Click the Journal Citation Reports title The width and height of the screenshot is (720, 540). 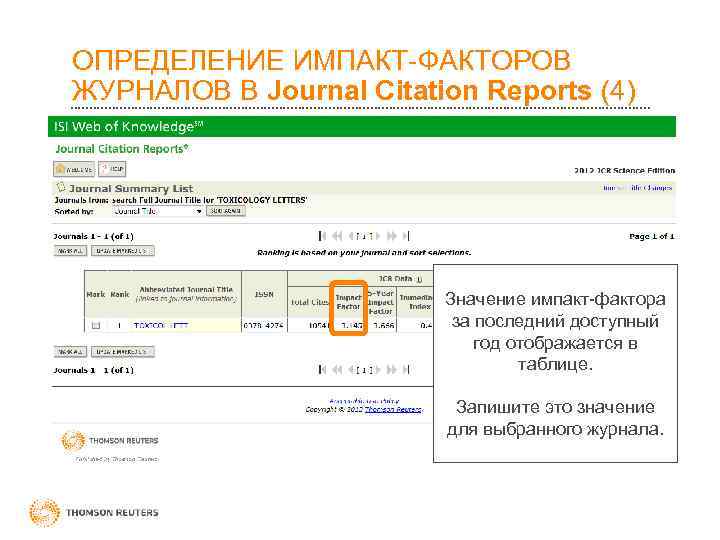point(122,149)
